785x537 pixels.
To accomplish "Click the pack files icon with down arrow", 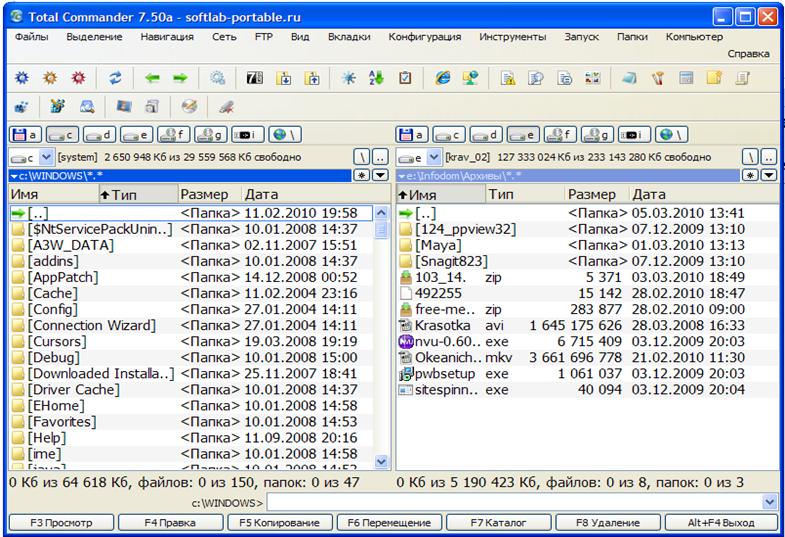I will (284, 78).
